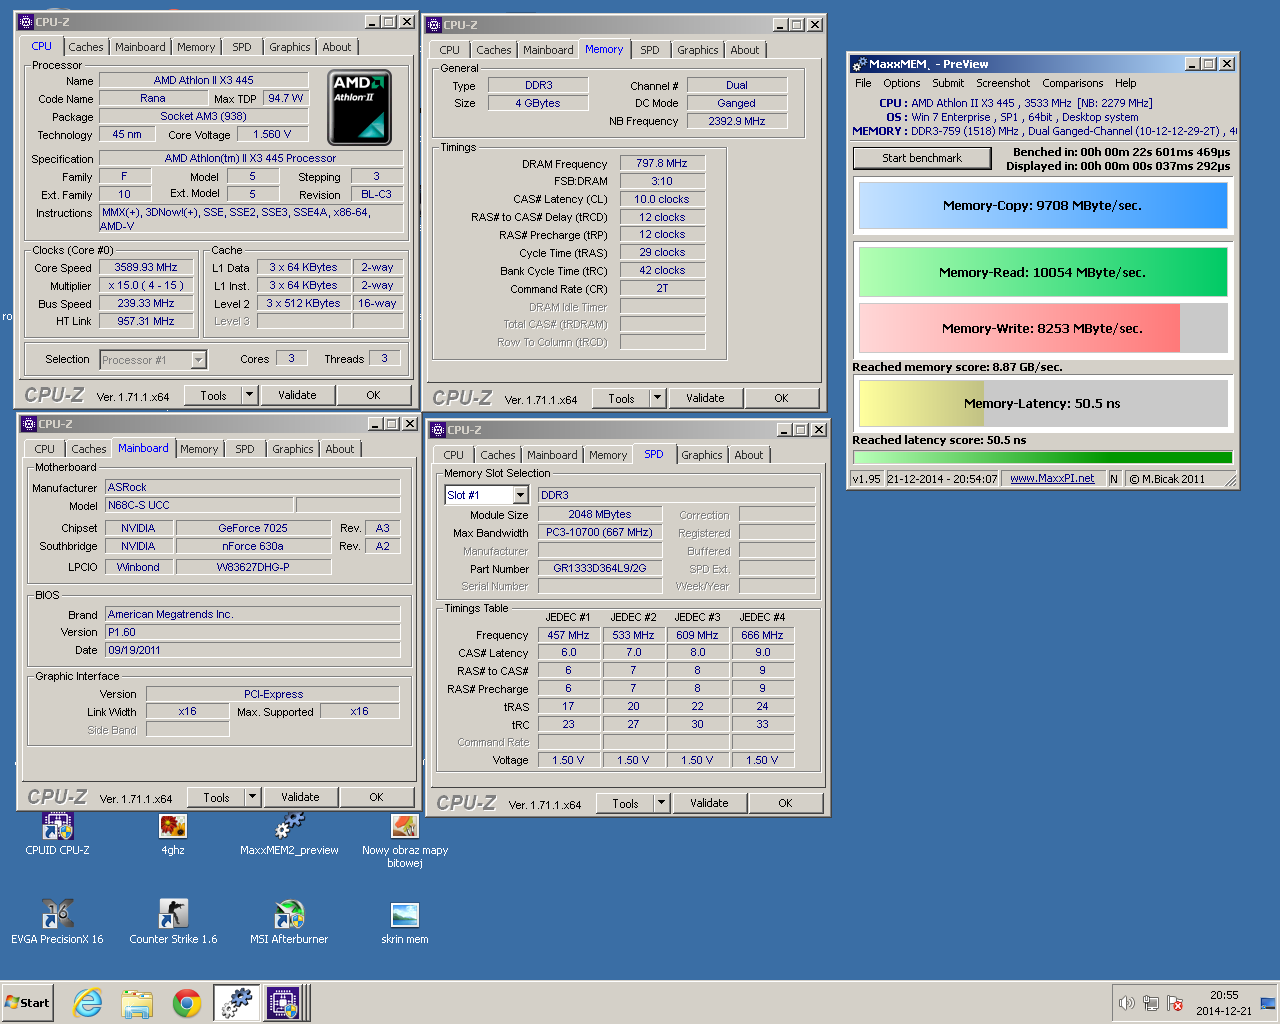
Task: Open Options menu in MaxxMEM
Action: 901,83
